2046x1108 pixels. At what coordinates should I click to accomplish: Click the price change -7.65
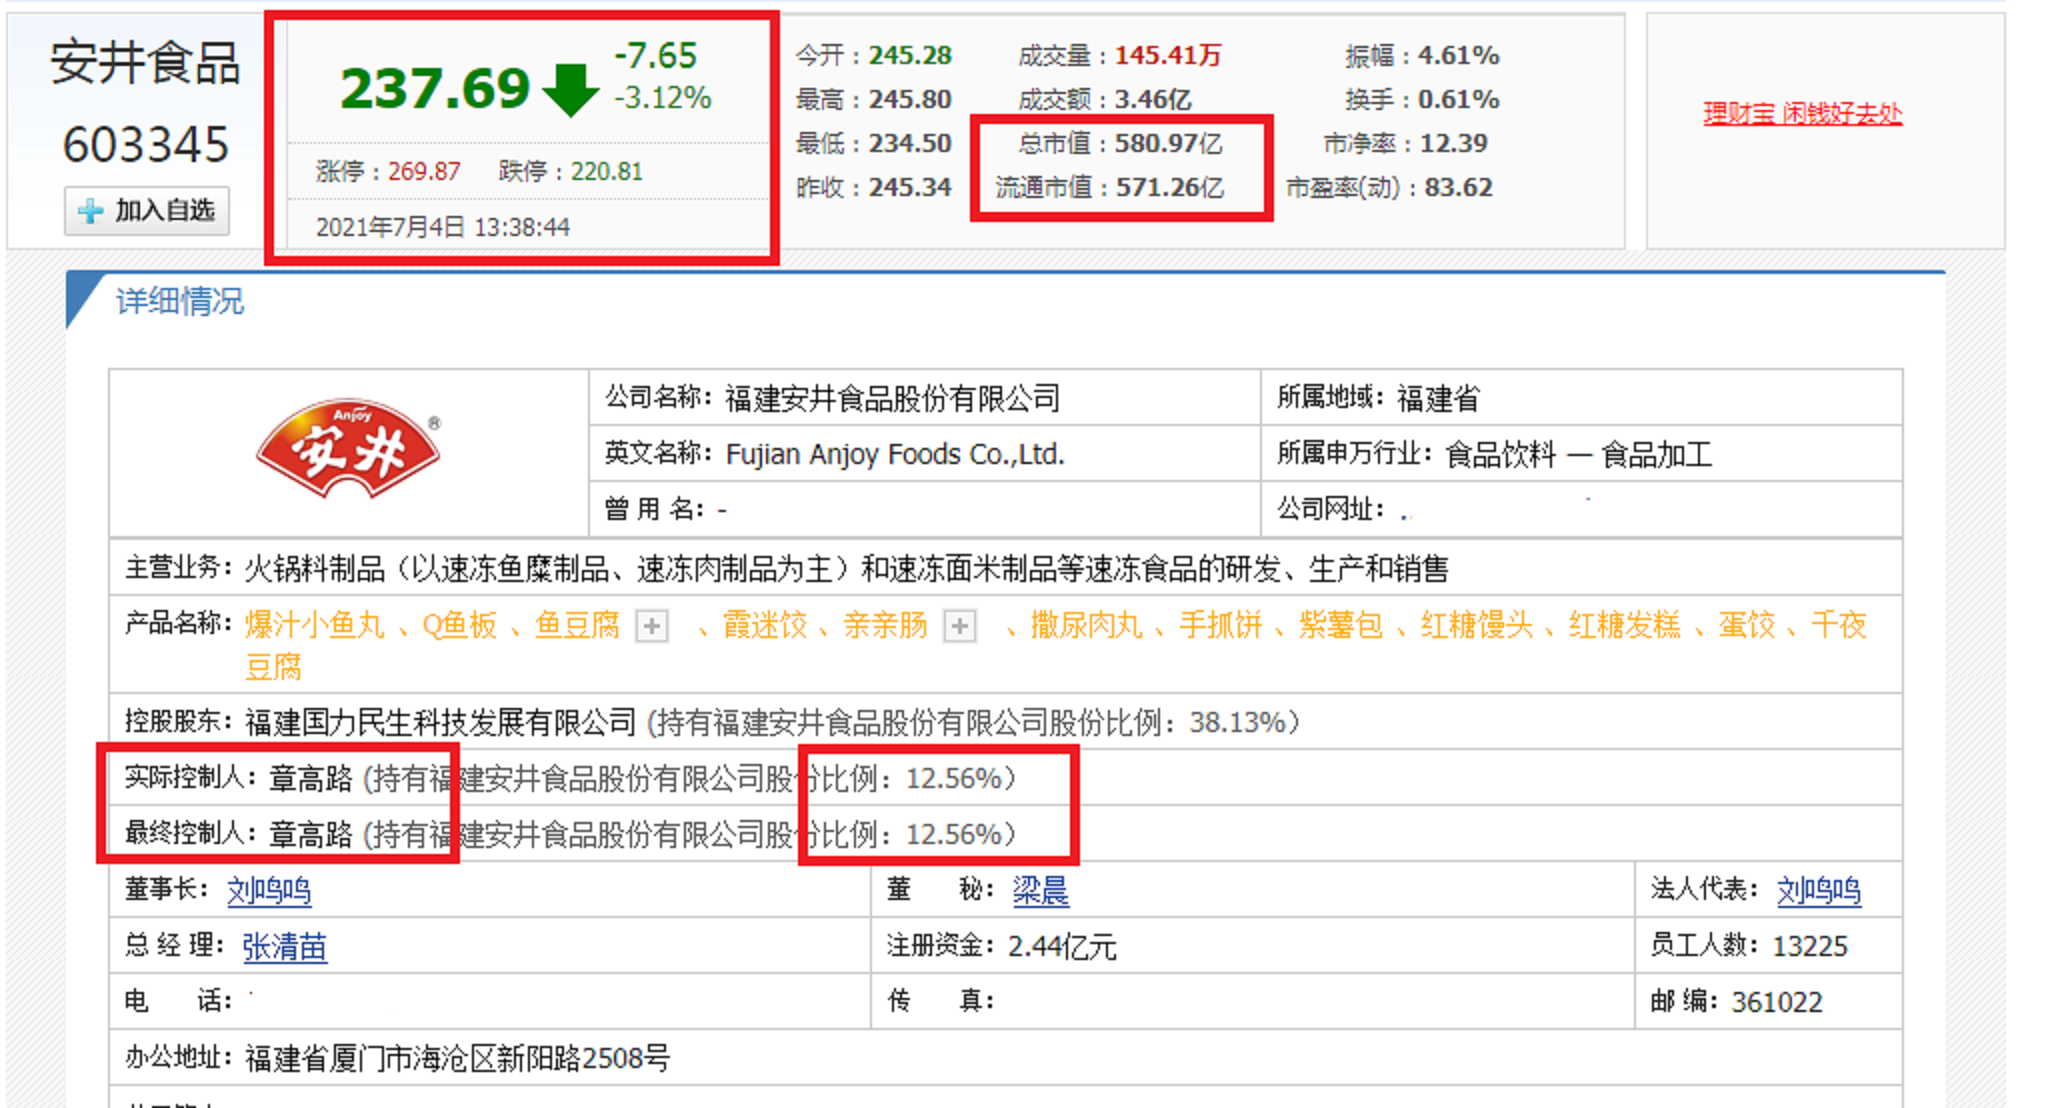(655, 55)
